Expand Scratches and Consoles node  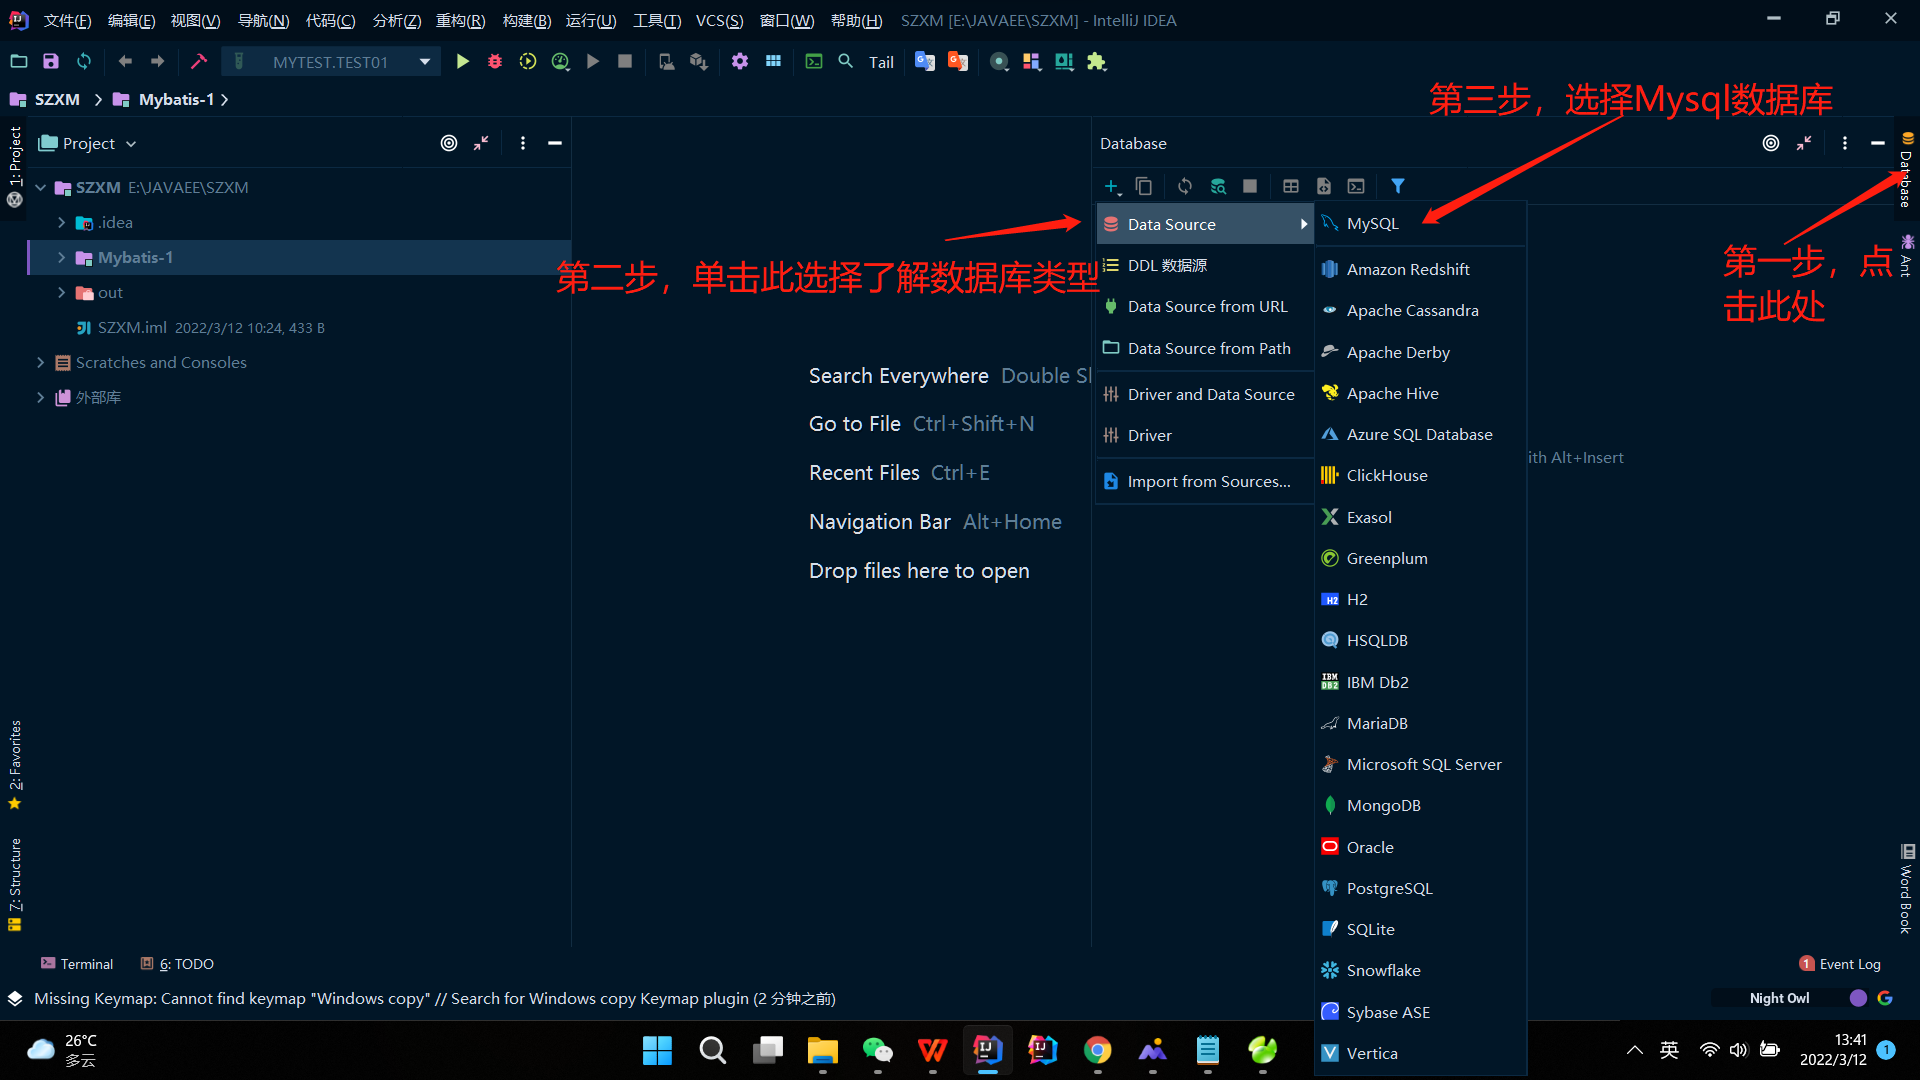point(41,362)
